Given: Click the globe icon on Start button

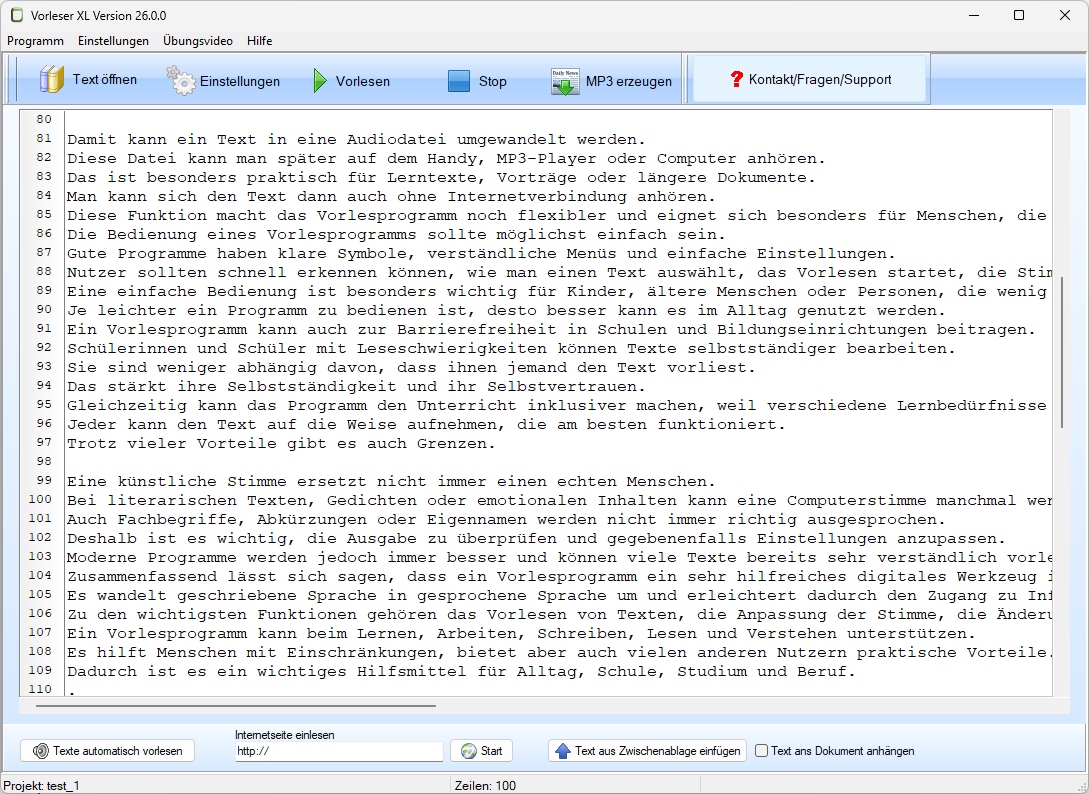Looking at the screenshot, I should pyautogui.click(x=469, y=751).
